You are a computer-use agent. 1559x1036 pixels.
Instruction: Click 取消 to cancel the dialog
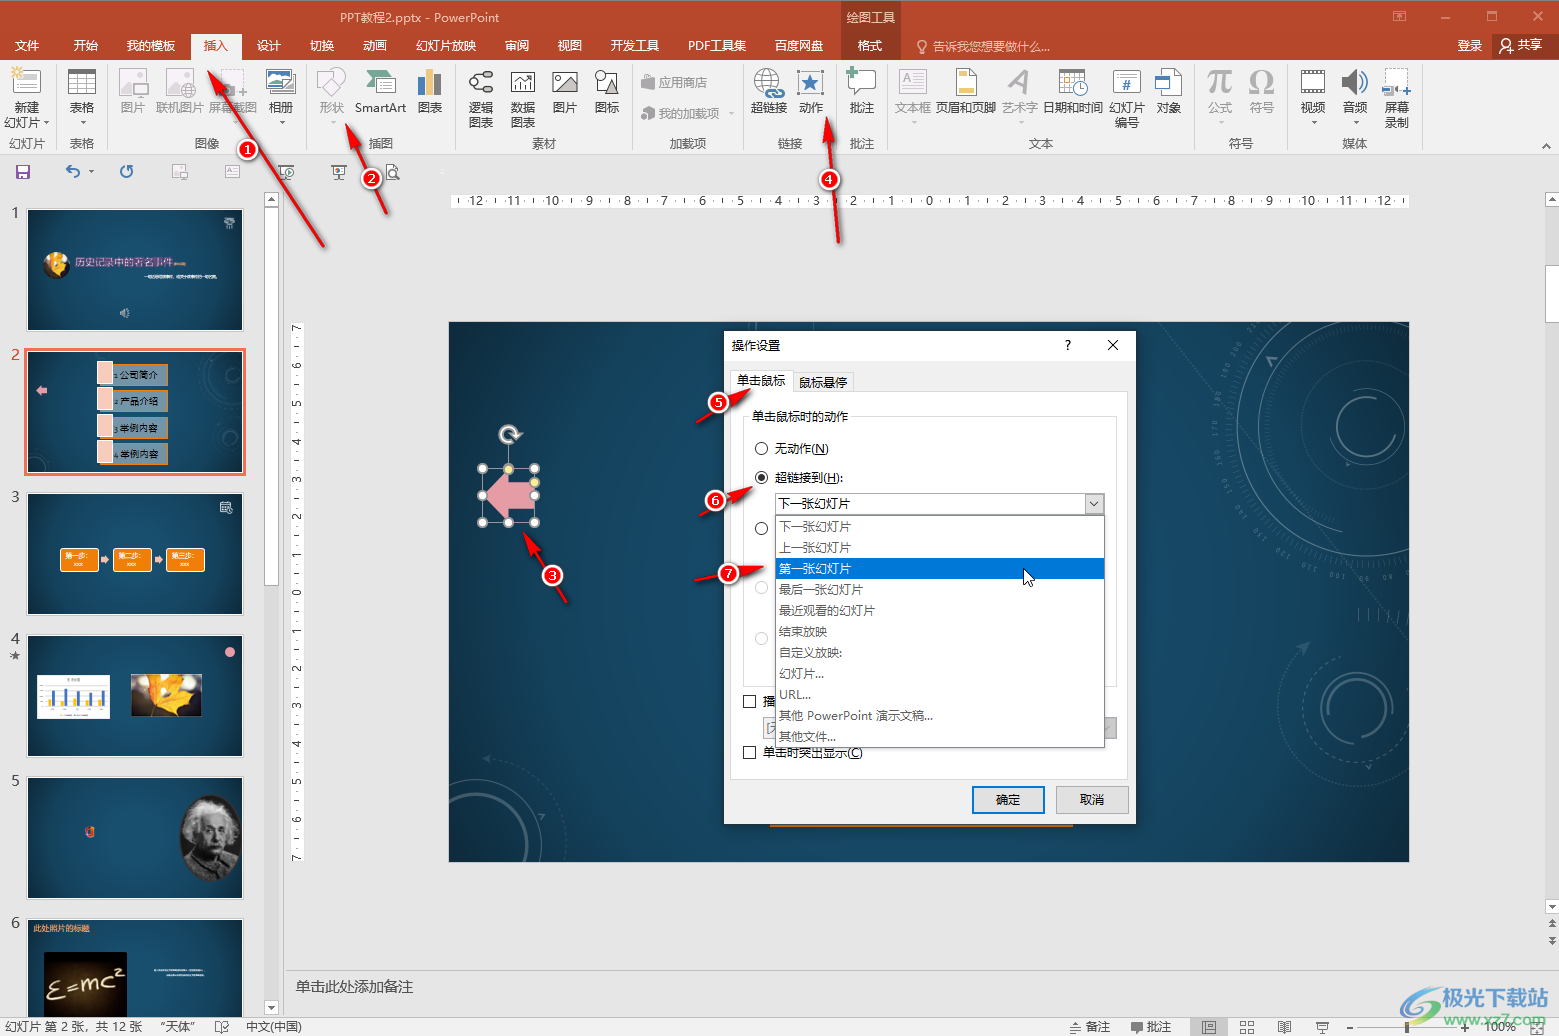click(1092, 800)
